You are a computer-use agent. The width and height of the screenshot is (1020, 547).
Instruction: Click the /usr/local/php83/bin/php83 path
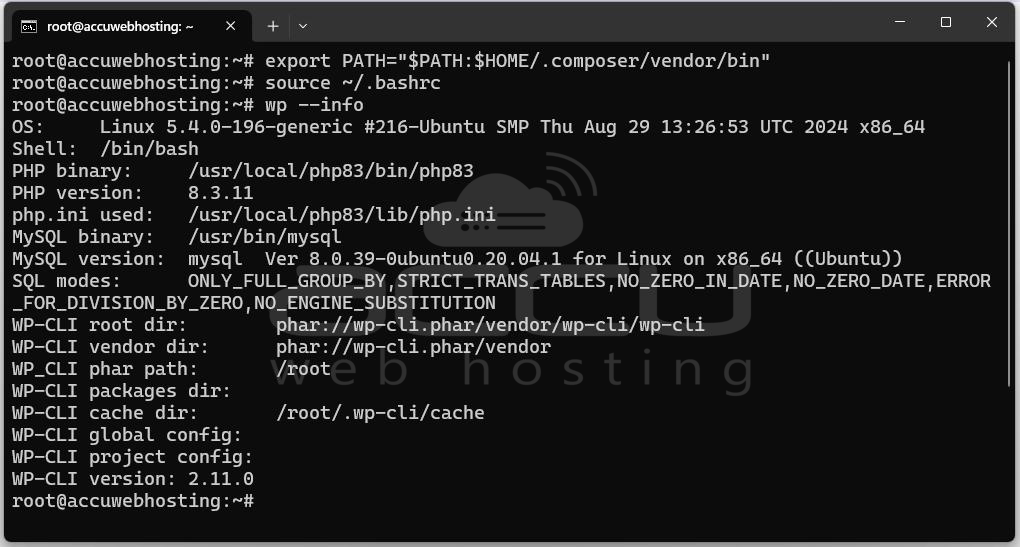click(x=330, y=171)
